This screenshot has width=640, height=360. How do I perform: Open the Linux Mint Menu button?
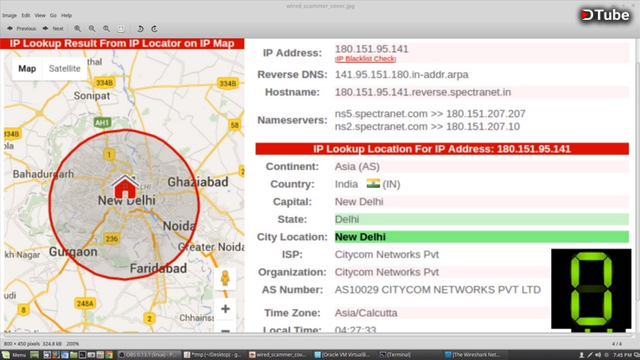(x=14, y=355)
